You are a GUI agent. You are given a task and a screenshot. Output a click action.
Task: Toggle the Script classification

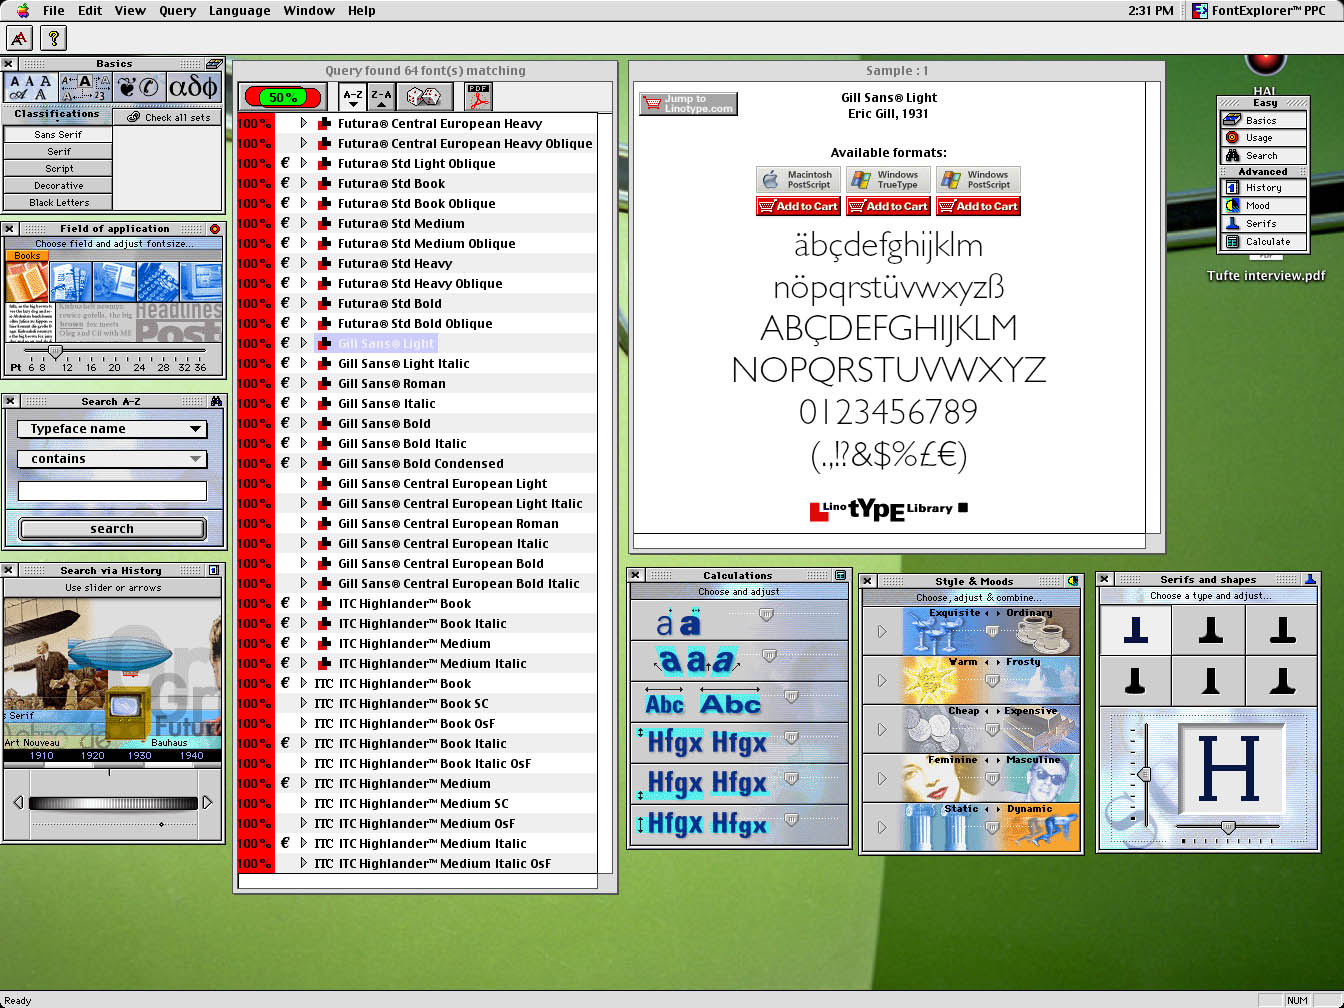click(58, 169)
